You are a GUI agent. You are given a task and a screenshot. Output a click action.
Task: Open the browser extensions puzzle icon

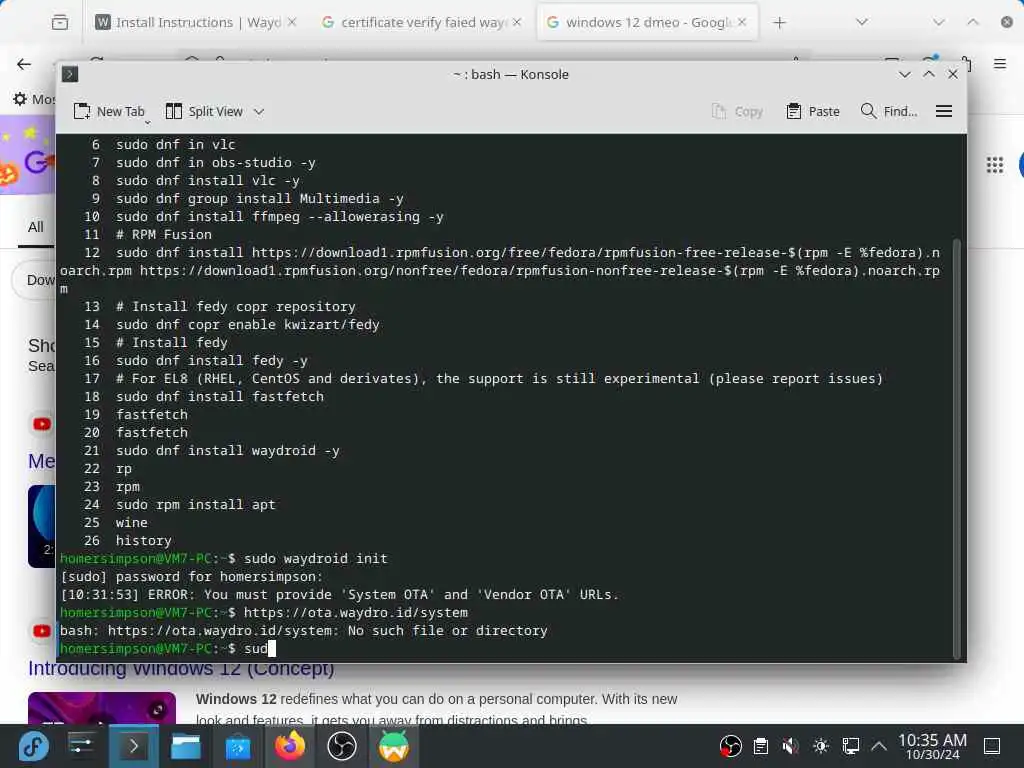point(965,64)
